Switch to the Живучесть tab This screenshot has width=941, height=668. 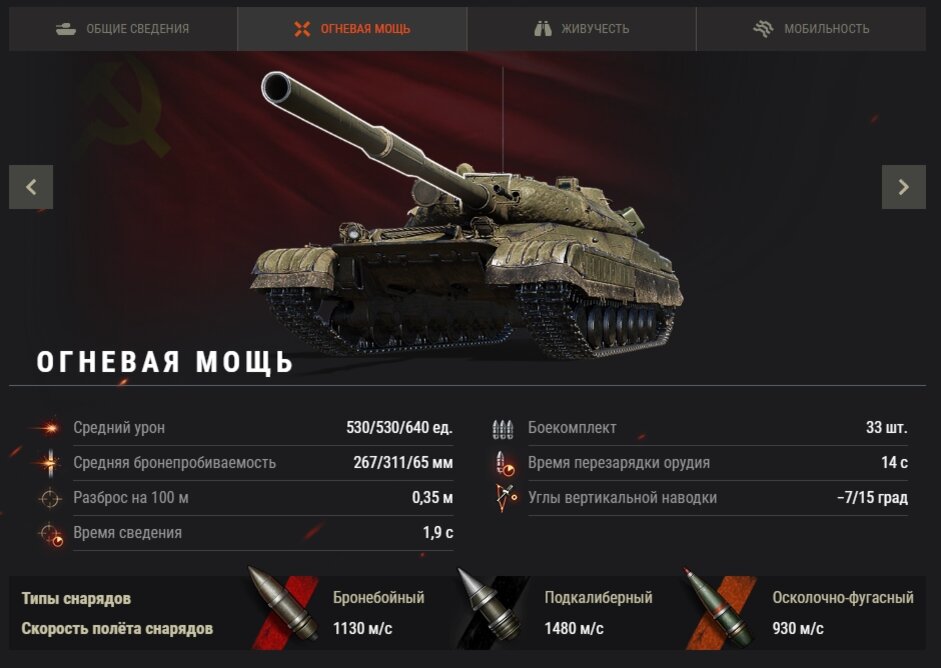pos(582,29)
